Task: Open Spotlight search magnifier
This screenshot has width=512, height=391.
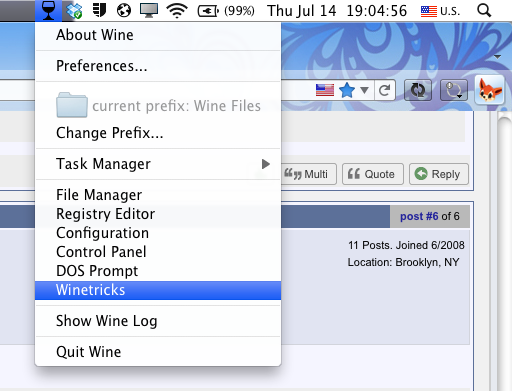Action: tap(484, 11)
